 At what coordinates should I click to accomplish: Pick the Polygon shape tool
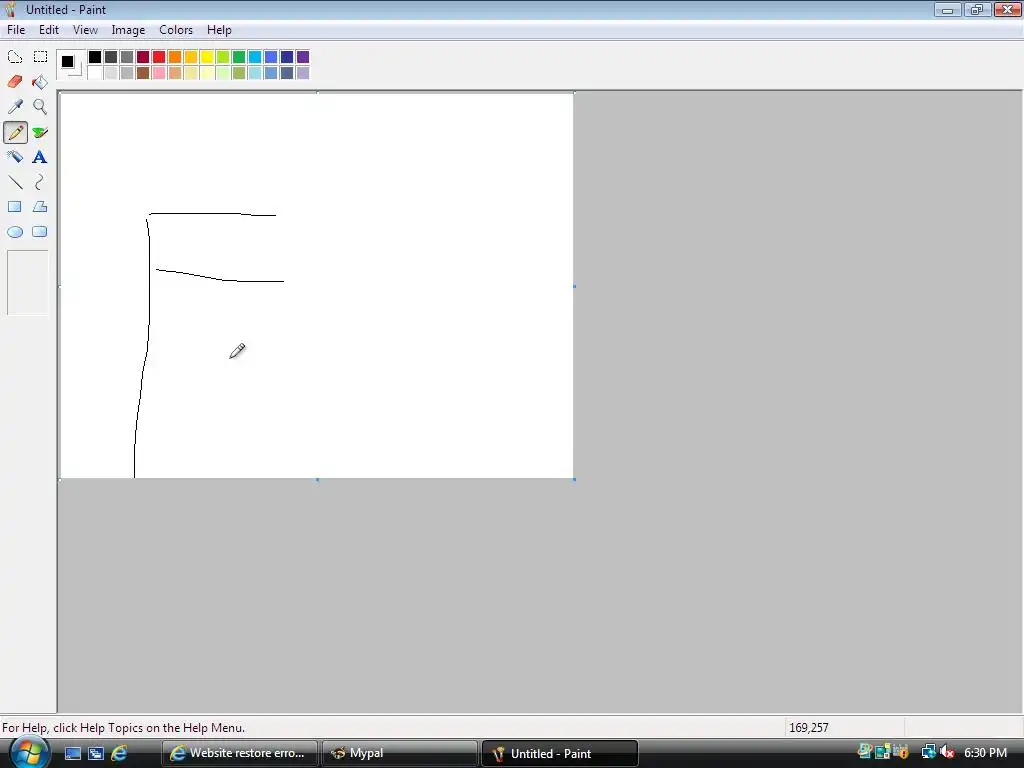40,207
